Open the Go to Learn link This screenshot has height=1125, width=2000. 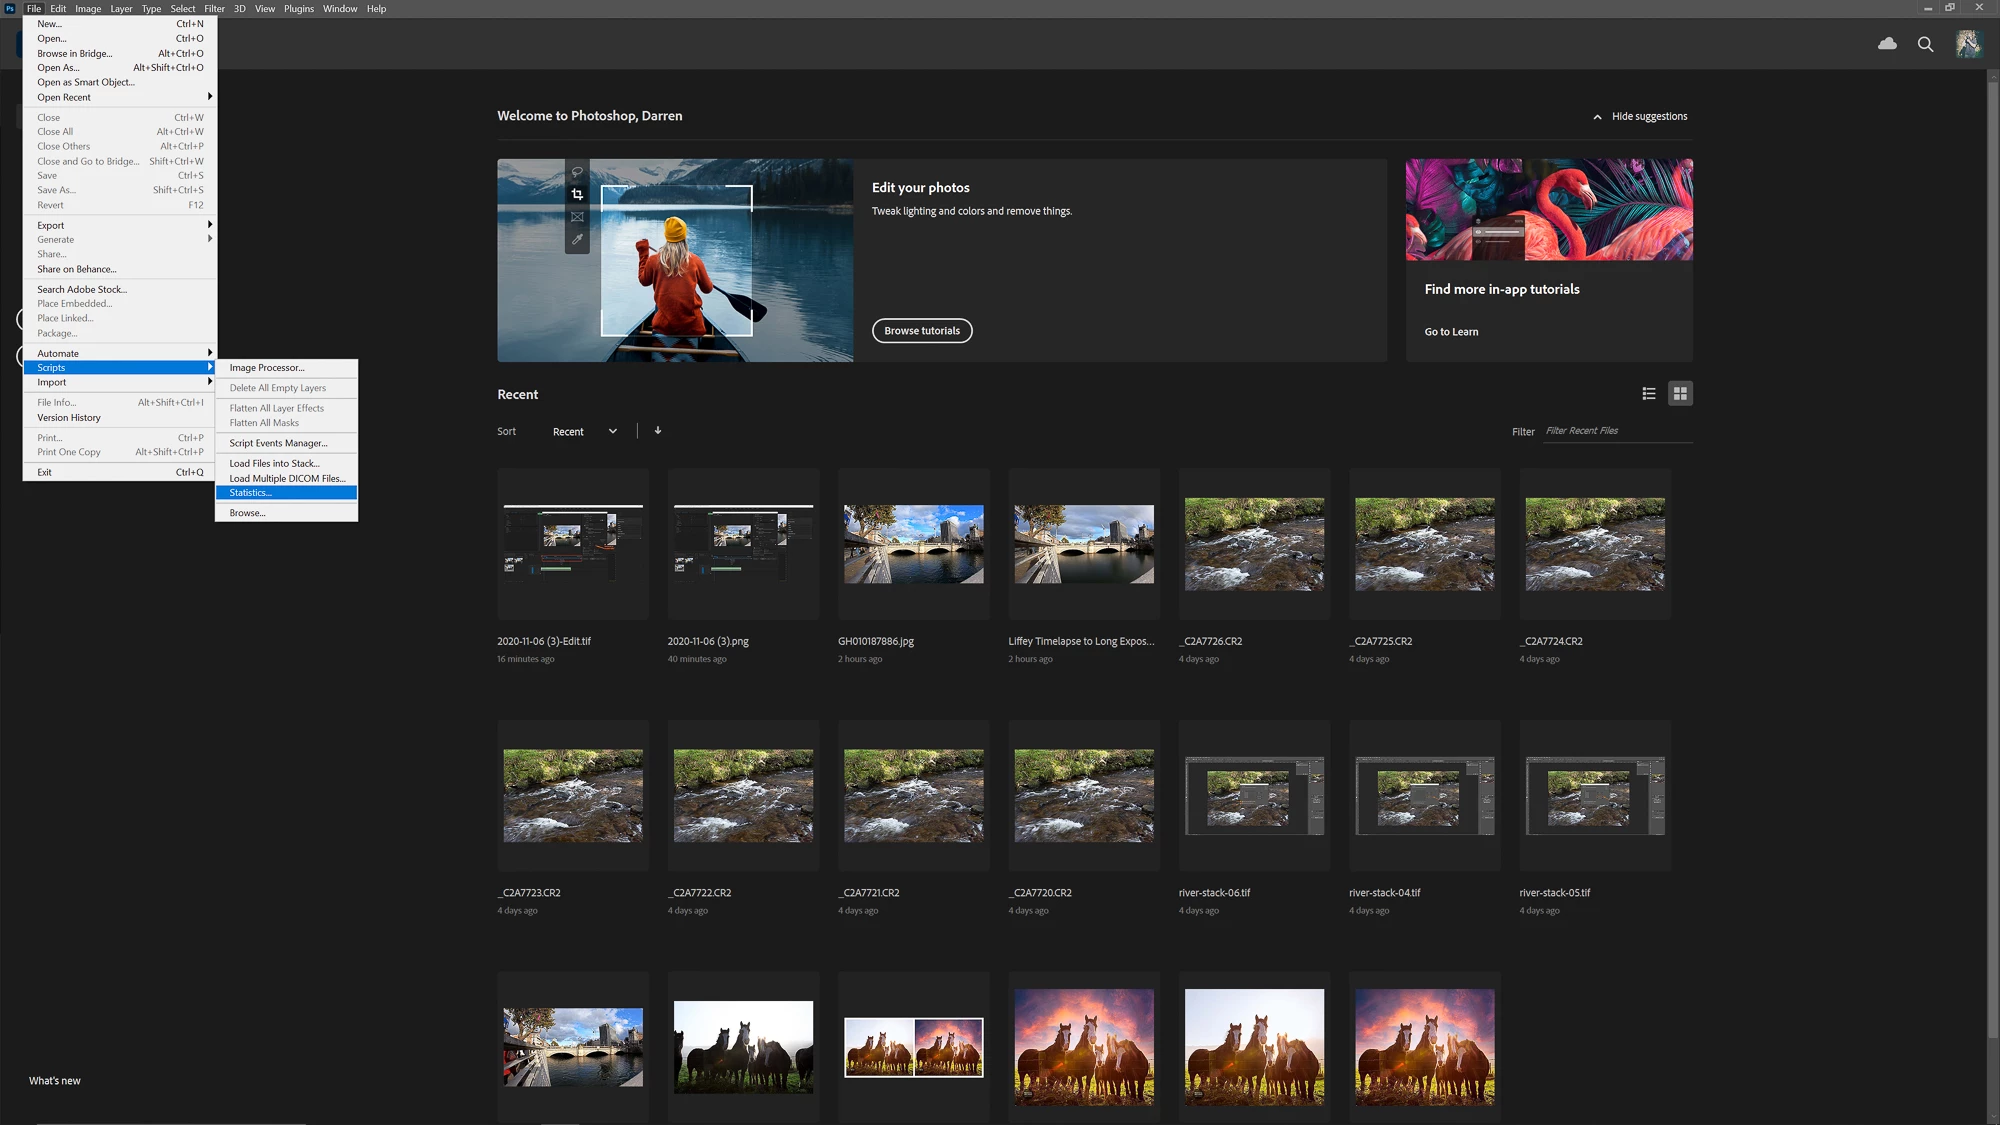point(1451,332)
